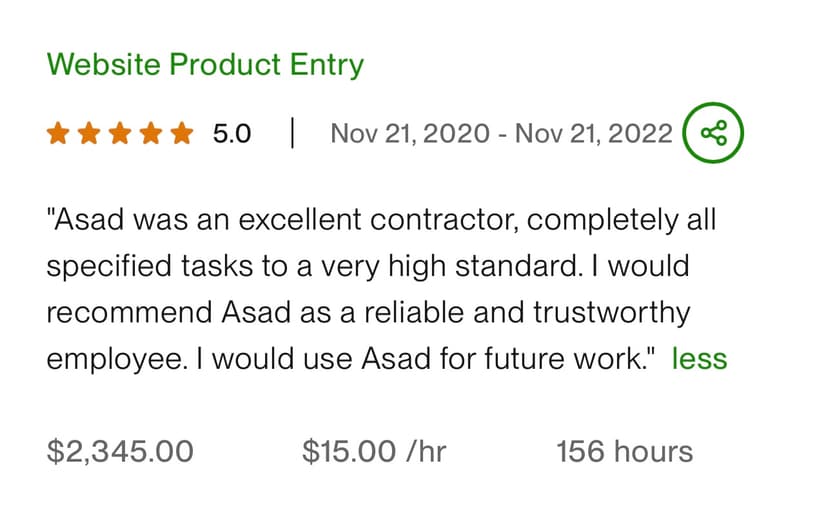Click the 156 hours worked label
Viewport: 828px width, 512px height.
pos(625,452)
